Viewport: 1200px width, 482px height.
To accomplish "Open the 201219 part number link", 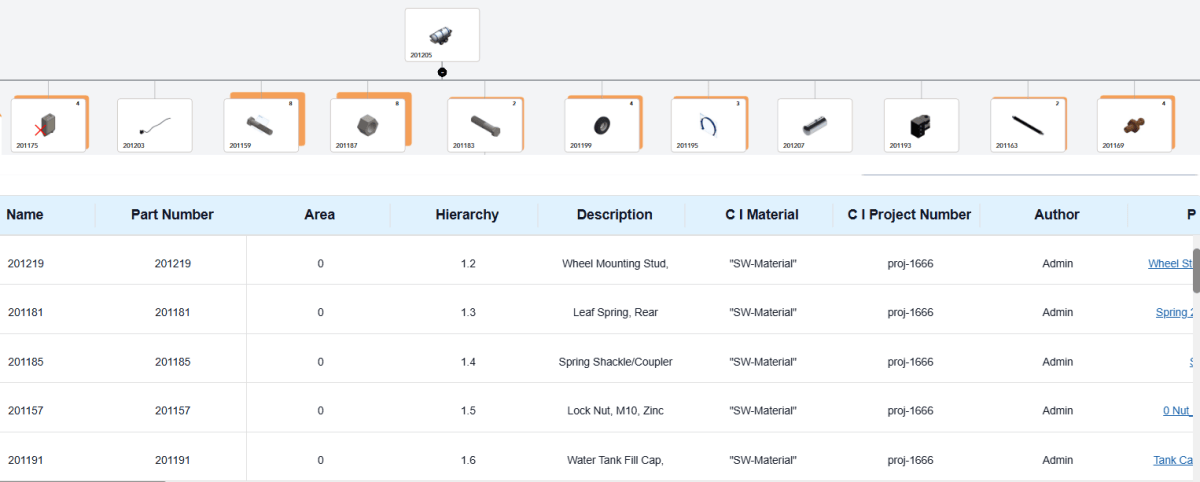I will point(172,264).
